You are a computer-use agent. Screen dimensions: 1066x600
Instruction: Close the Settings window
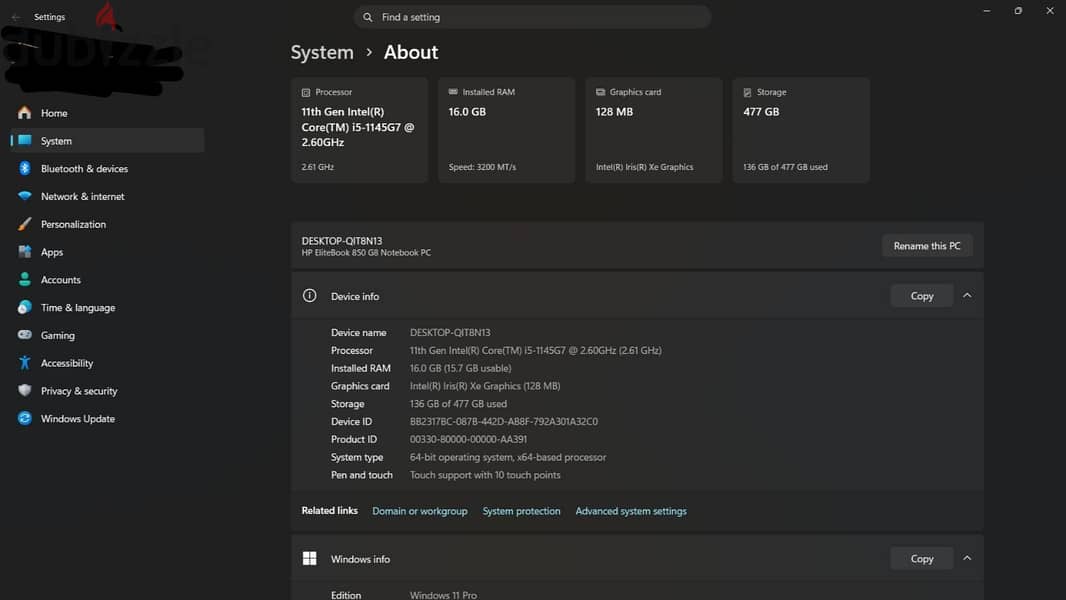1050,11
